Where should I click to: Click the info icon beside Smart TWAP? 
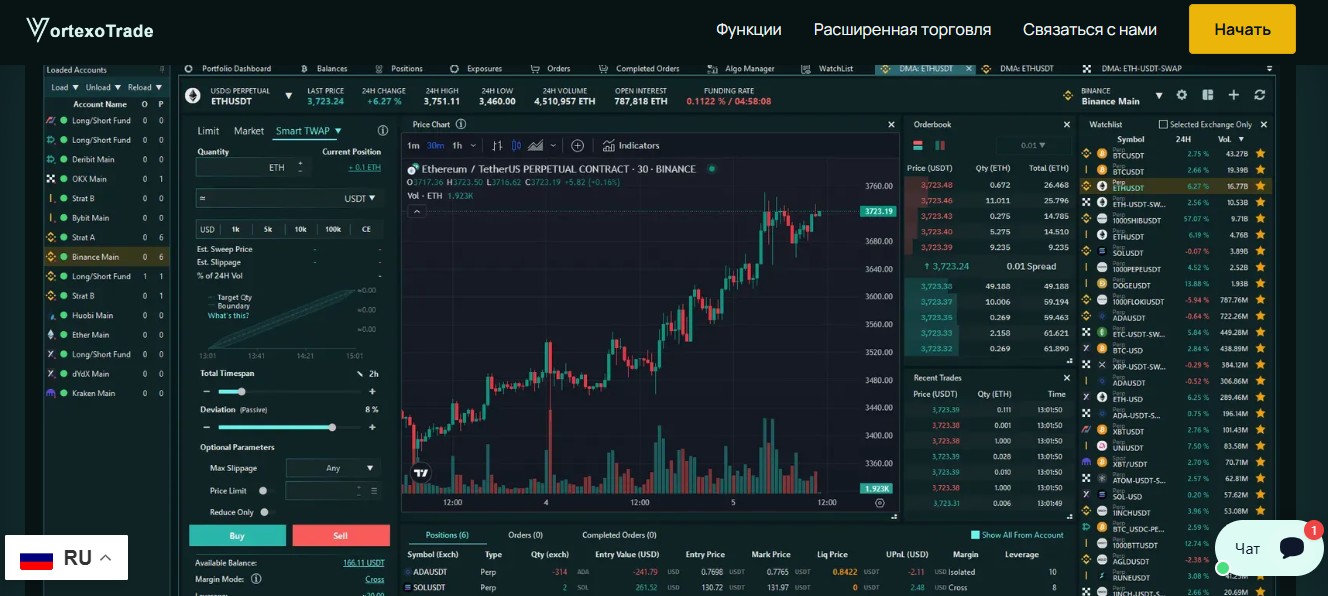[x=383, y=131]
